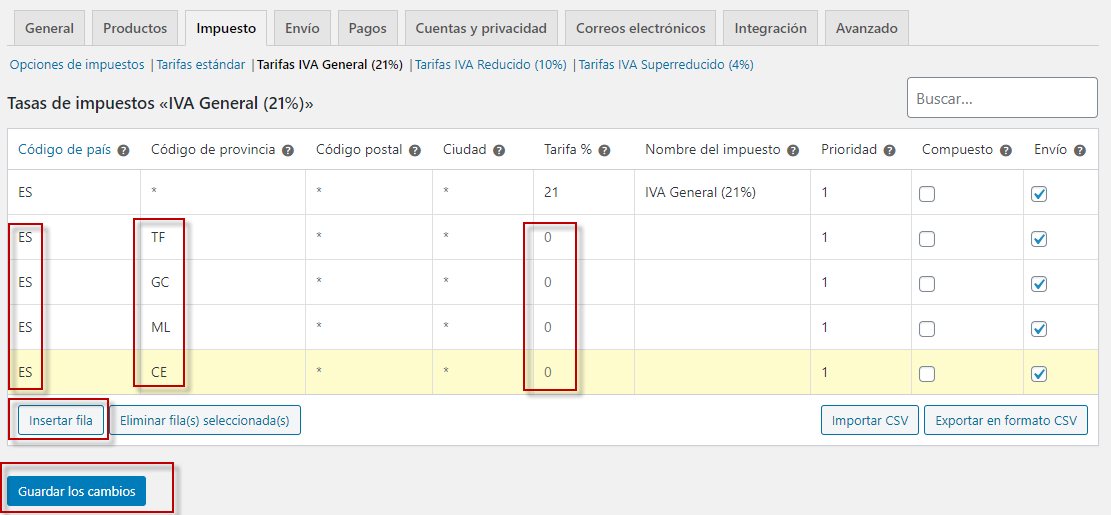The height and width of the screenshot is (515, 1111).
Task: Click the current Tarifas IVA General (21%) link
Action: [330, 64]
